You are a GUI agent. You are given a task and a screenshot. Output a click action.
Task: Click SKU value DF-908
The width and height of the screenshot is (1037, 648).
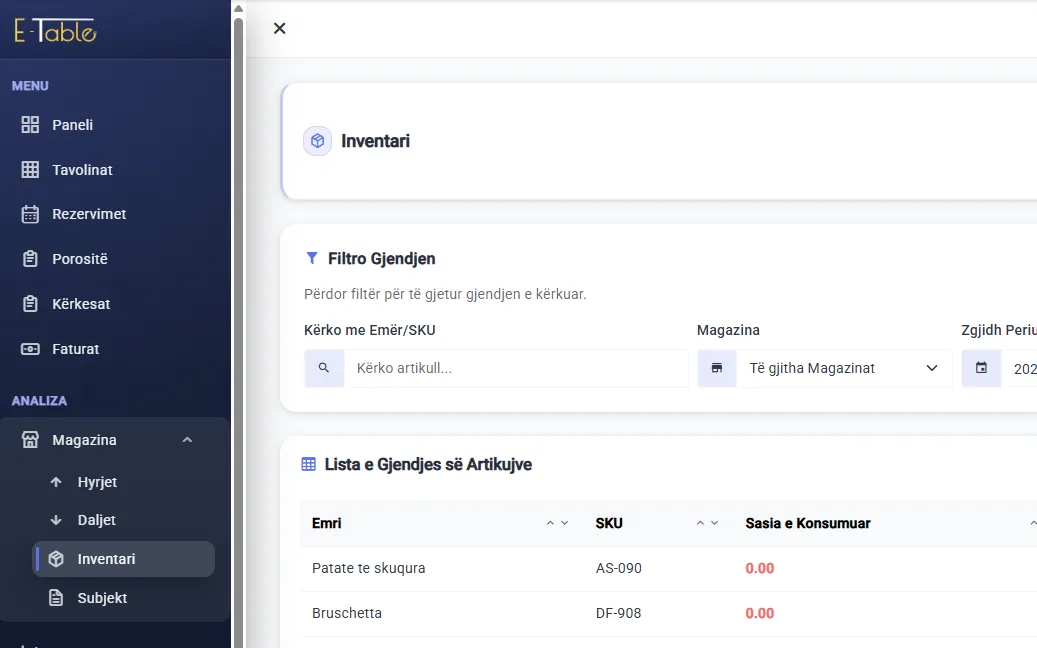[x=618, y=613]
